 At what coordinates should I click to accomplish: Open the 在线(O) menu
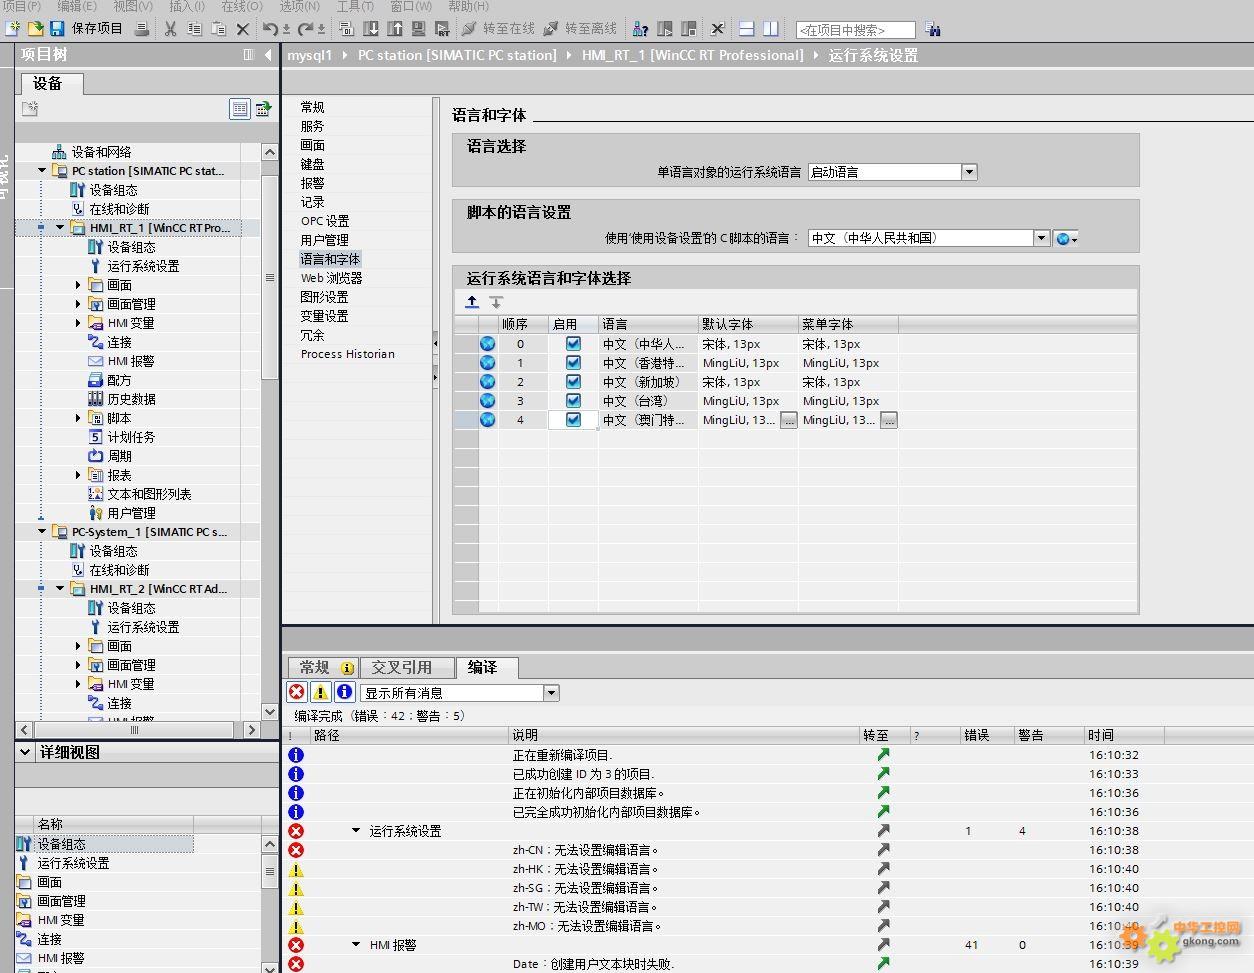242,6
